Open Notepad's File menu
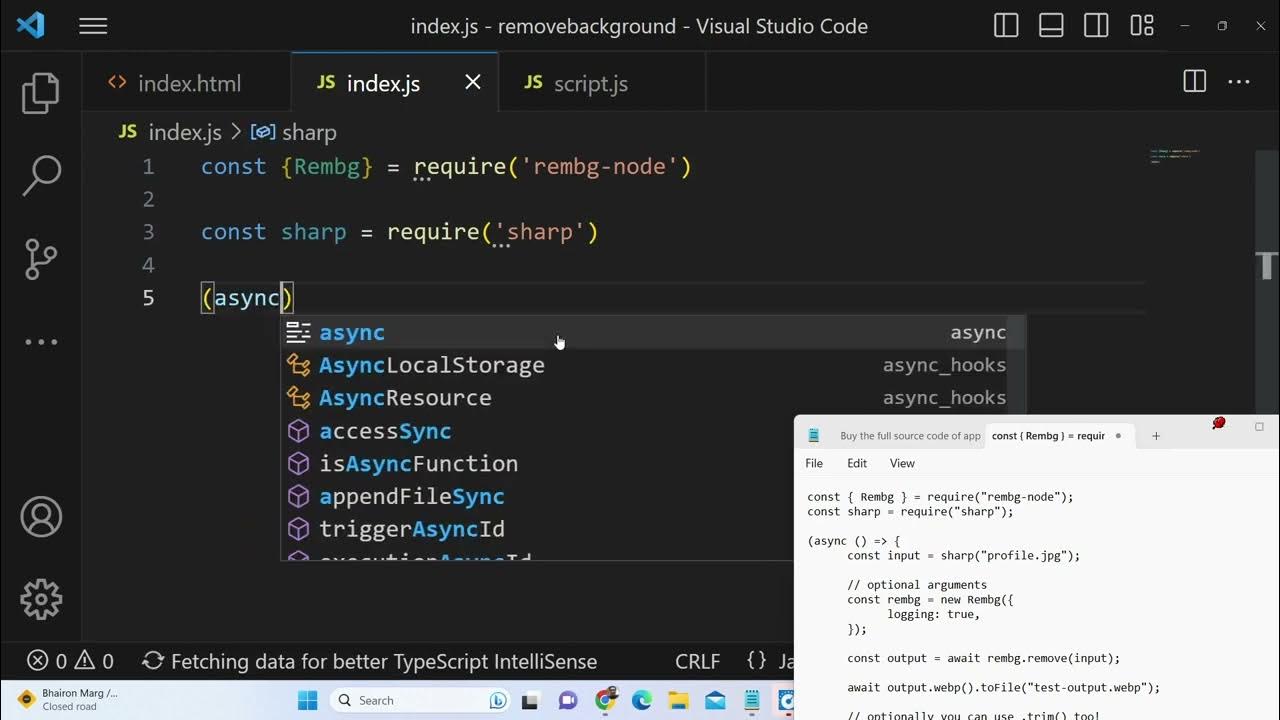This screenshot has width=1280, height=720. [x=814, y=463]
